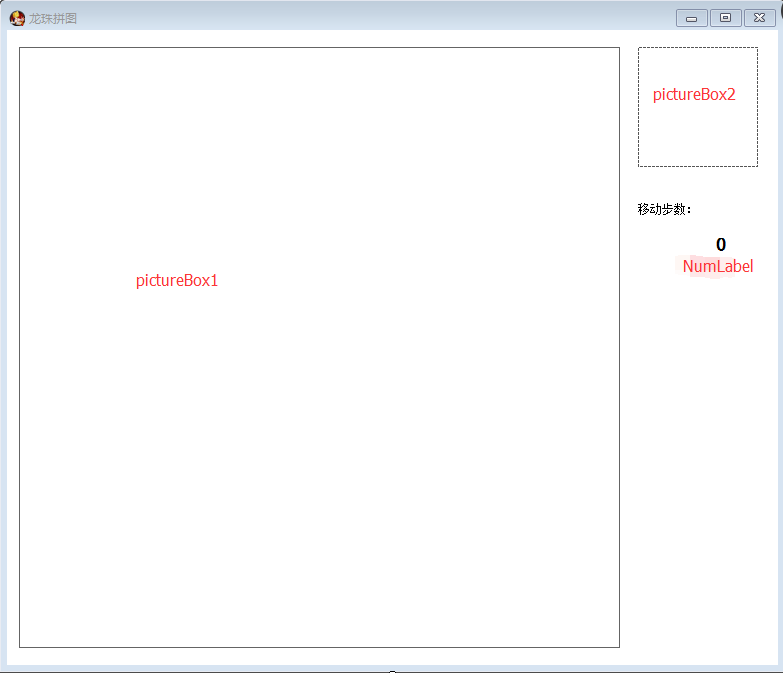Click the Dragon Ball app icon in title bar

[x=17, y=18]
